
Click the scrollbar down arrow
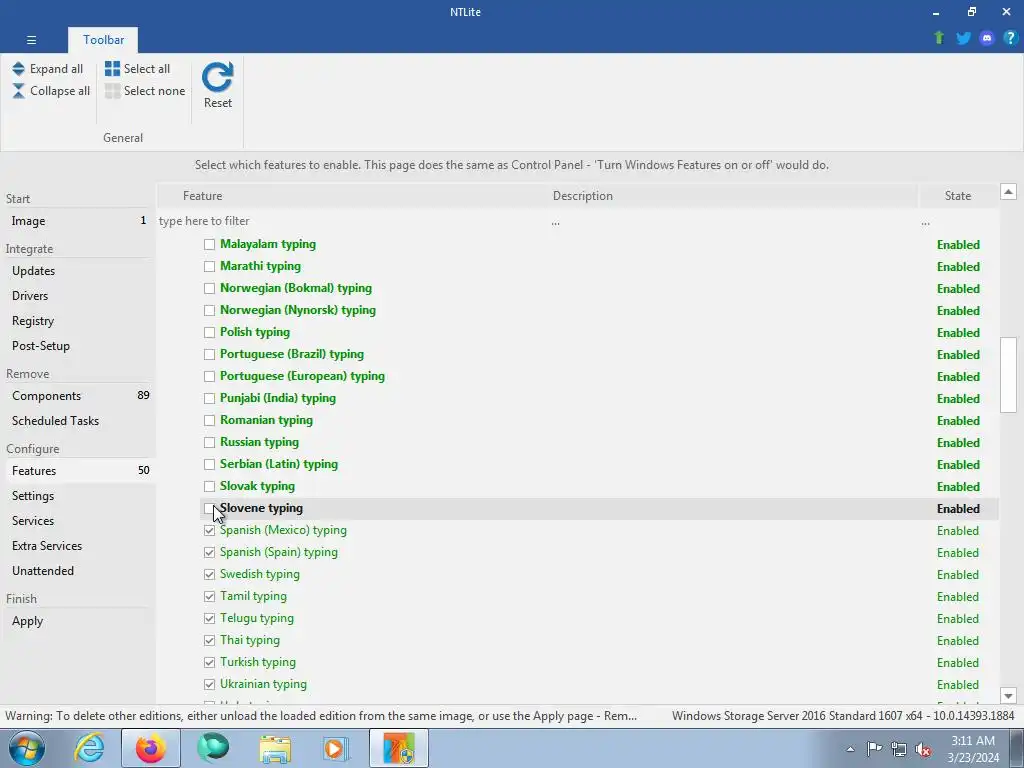tap(1008, 696)
